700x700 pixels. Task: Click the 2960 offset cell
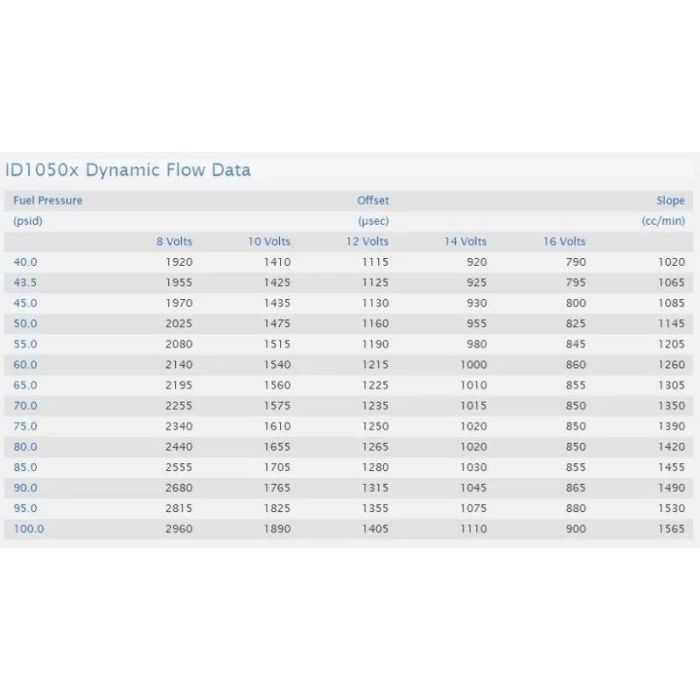tap(178, 529)
